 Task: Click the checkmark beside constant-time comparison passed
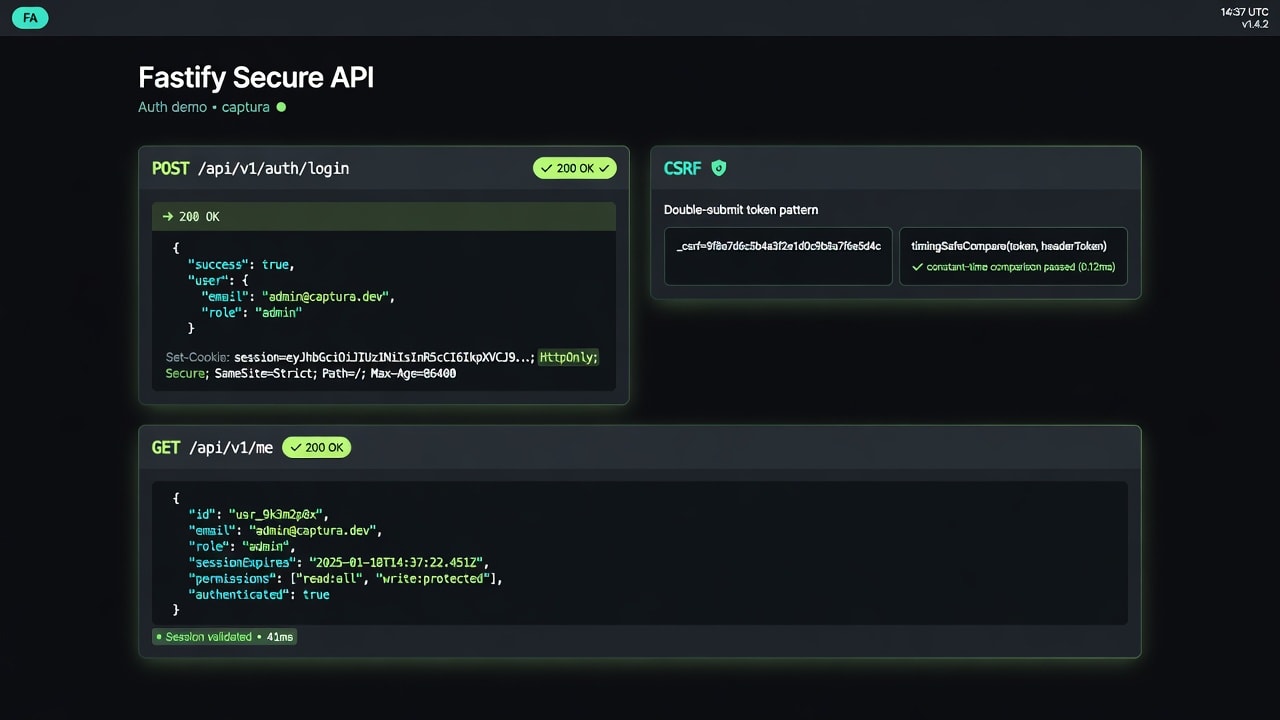coord(917,267)
